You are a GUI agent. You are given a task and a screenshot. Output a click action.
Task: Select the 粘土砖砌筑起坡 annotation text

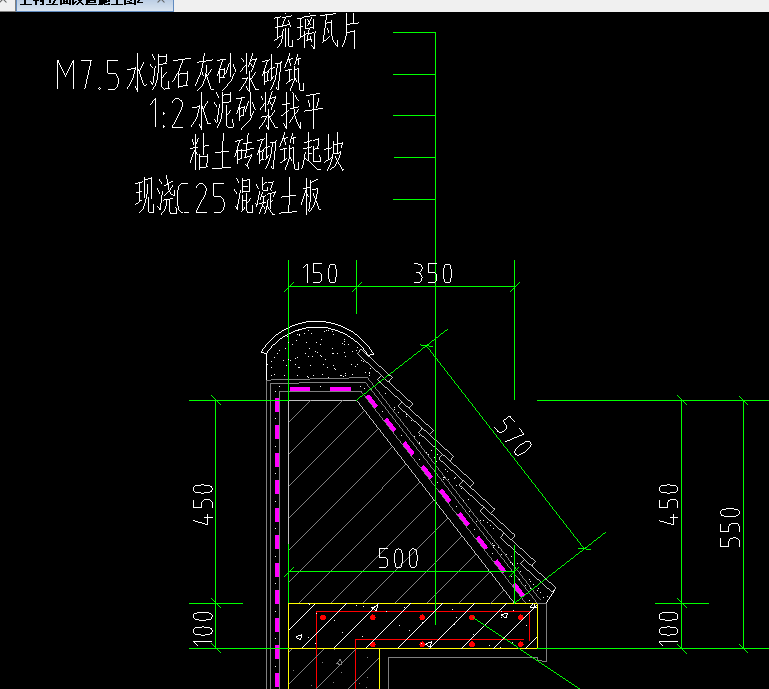pyautogui.click(x=267, y=153)
